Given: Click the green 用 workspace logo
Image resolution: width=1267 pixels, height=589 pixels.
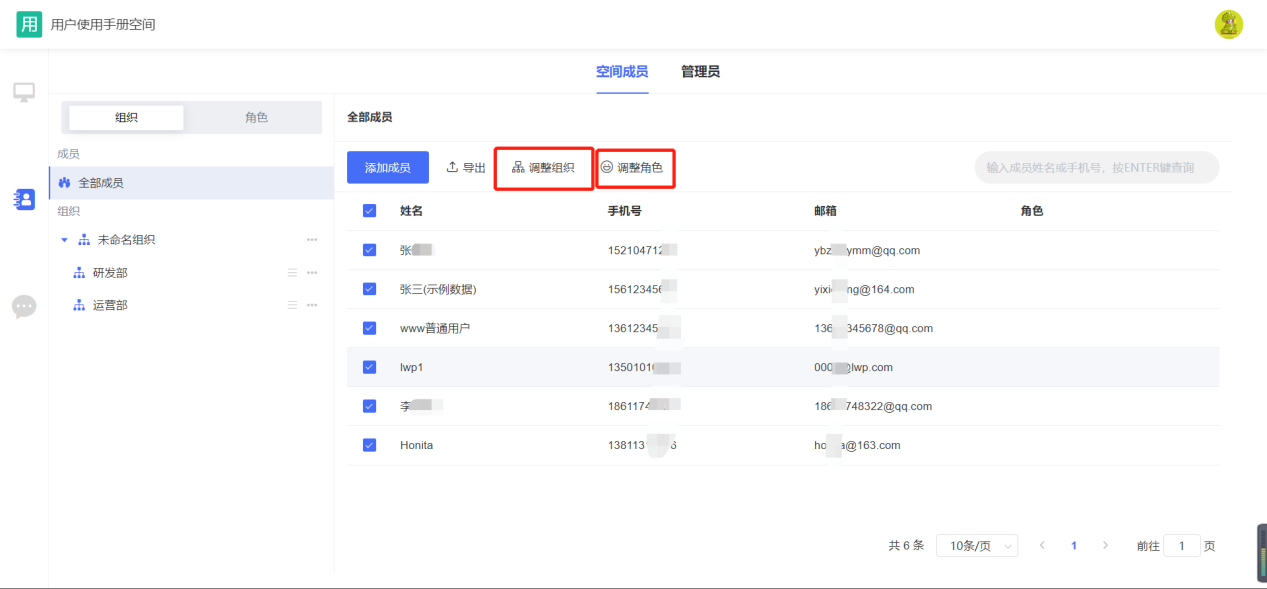Looking at the screenshot, I should pyautogui.click(x=29, y=24).
